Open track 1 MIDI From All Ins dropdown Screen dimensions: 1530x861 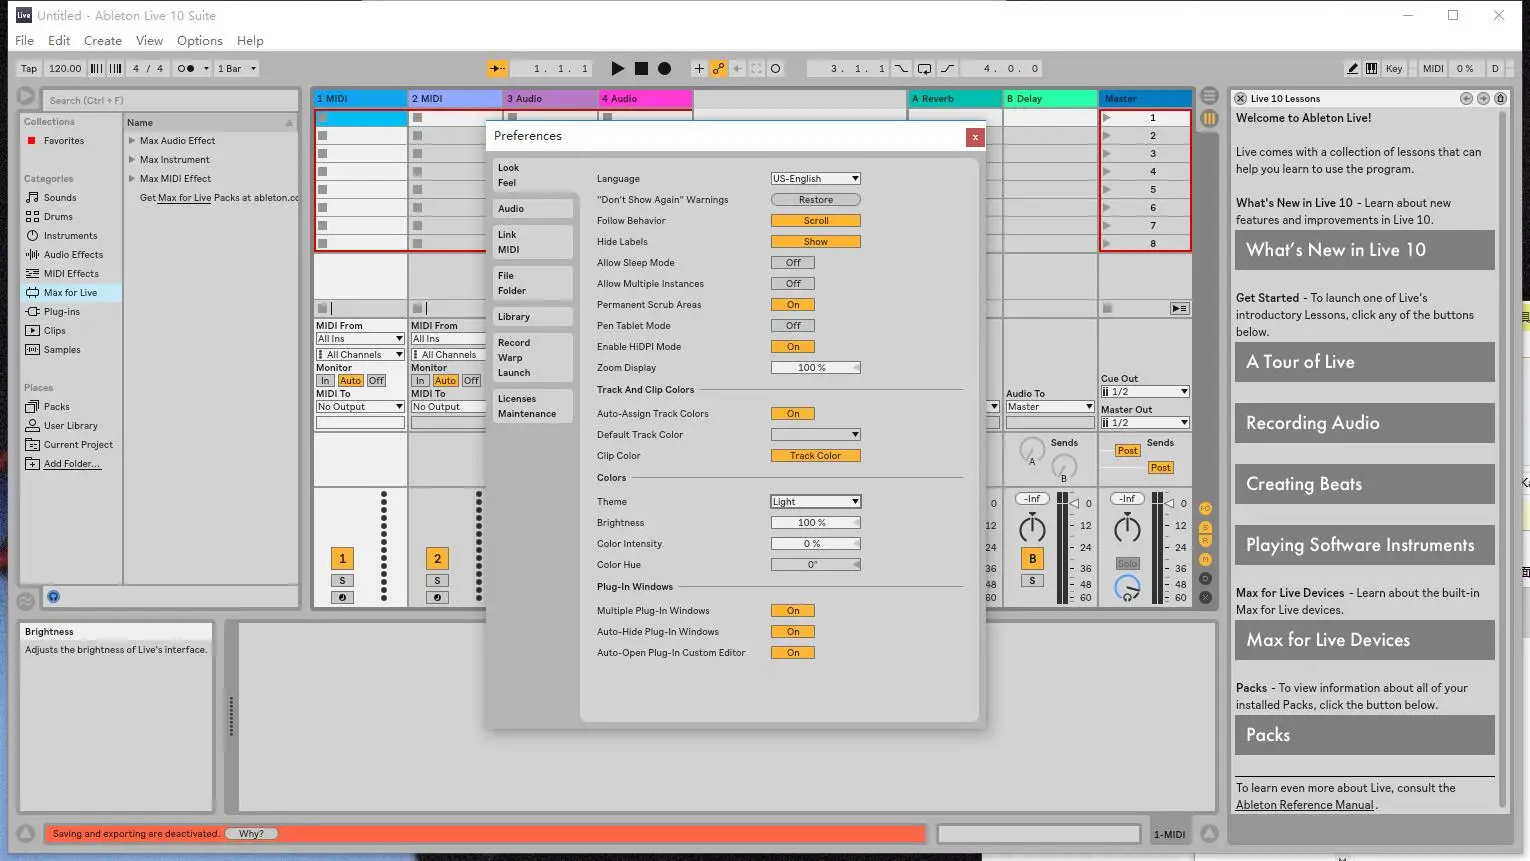pos(360,339)
